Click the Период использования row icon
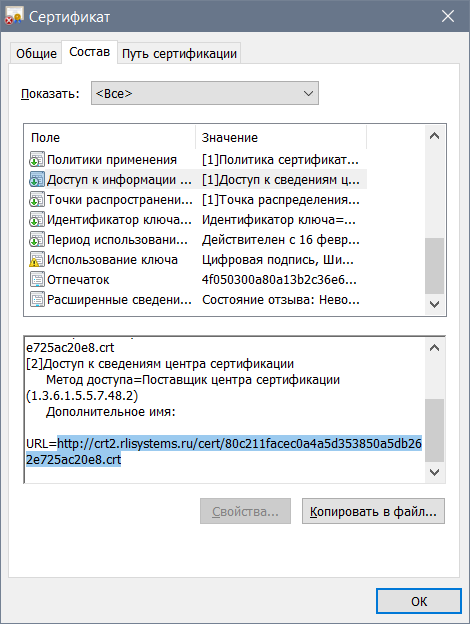 tap(37, 240)
